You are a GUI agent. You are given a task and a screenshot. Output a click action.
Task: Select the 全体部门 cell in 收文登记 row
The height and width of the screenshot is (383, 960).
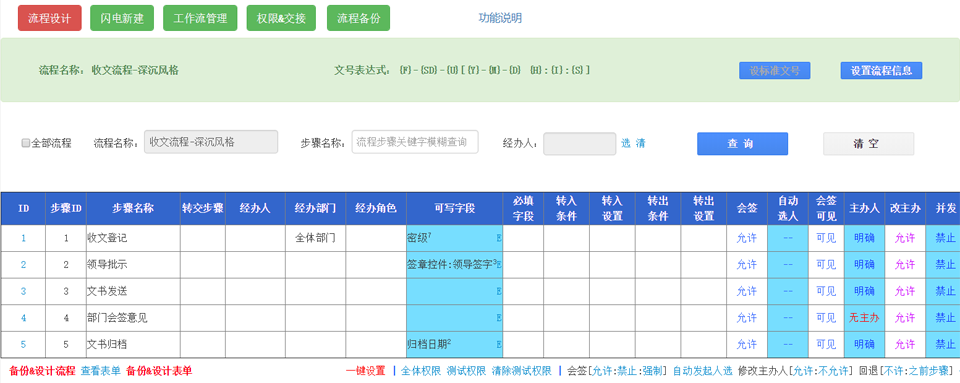coord(315,239)
